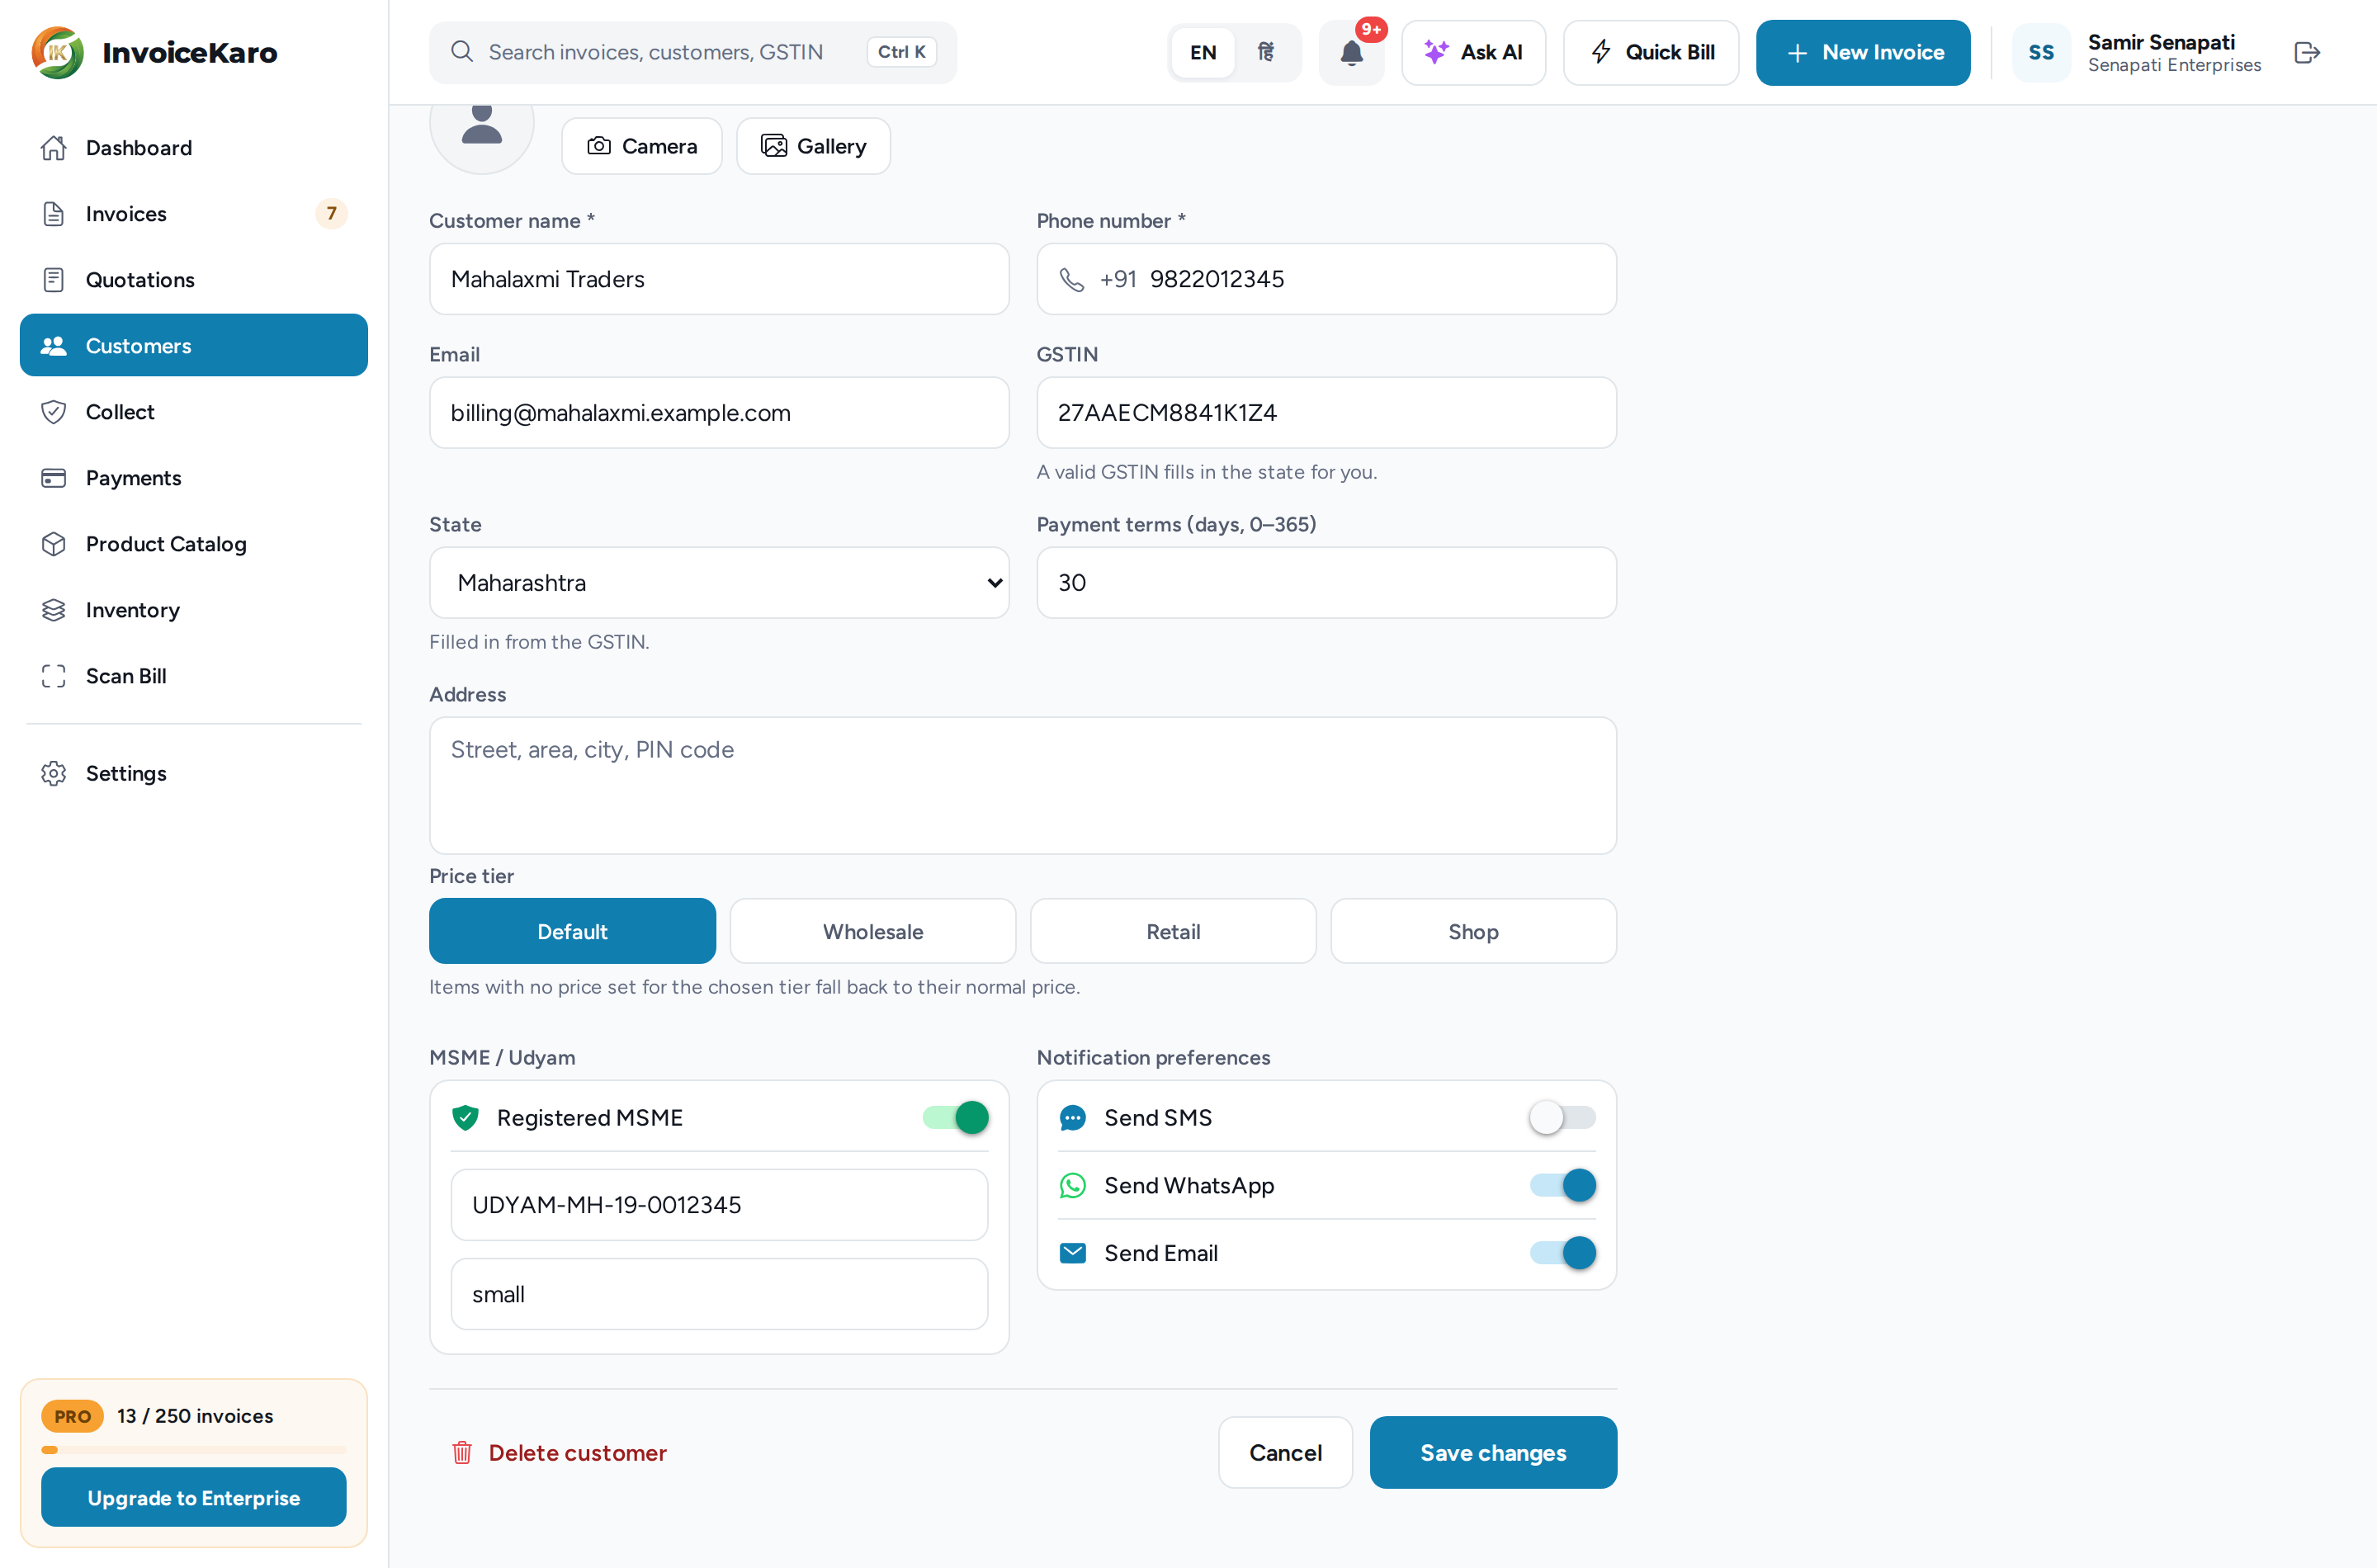The image size is (2377, 1568).
Task: Open Quotations page
Action: click(194, 280)
